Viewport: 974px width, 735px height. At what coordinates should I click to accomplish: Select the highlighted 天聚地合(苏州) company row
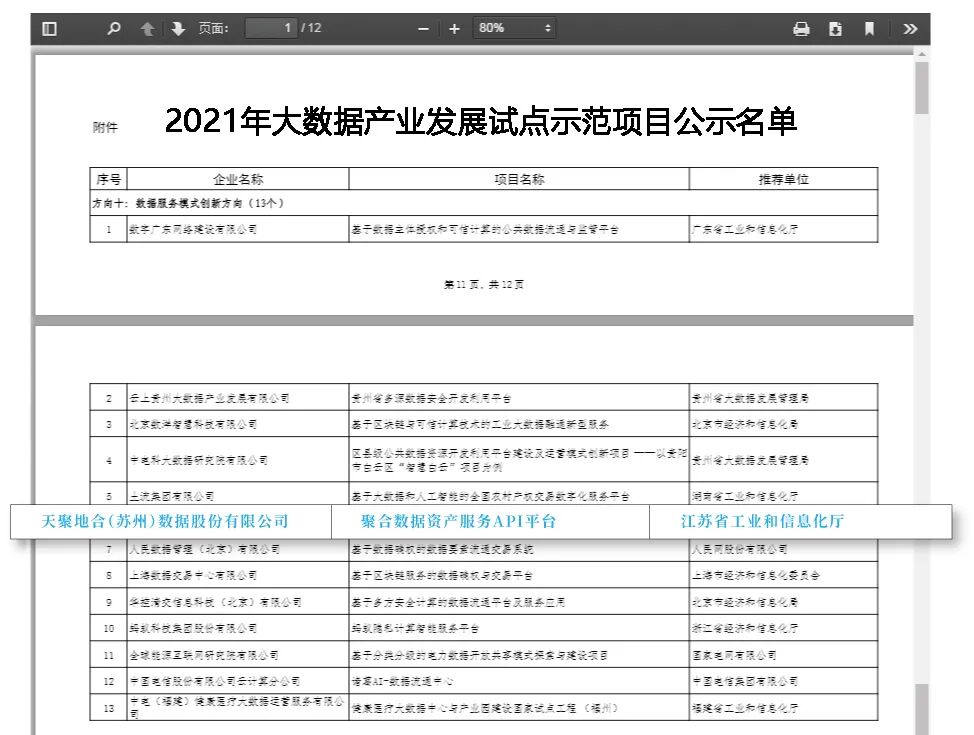coord(164,520)
